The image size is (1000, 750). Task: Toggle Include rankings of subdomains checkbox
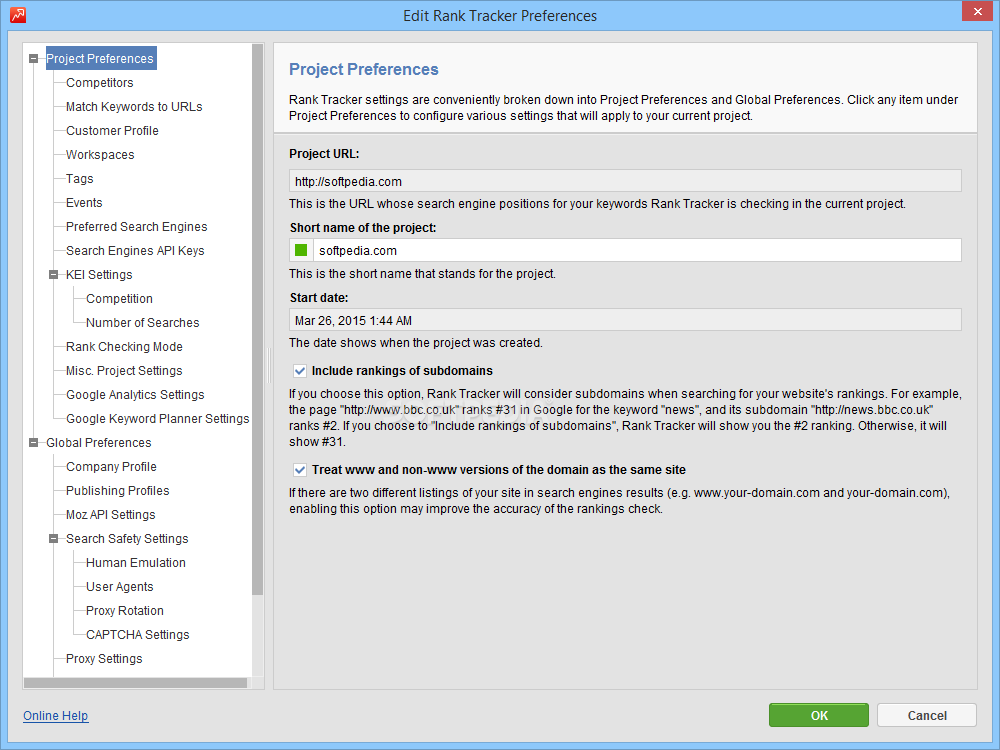(300, 371)
